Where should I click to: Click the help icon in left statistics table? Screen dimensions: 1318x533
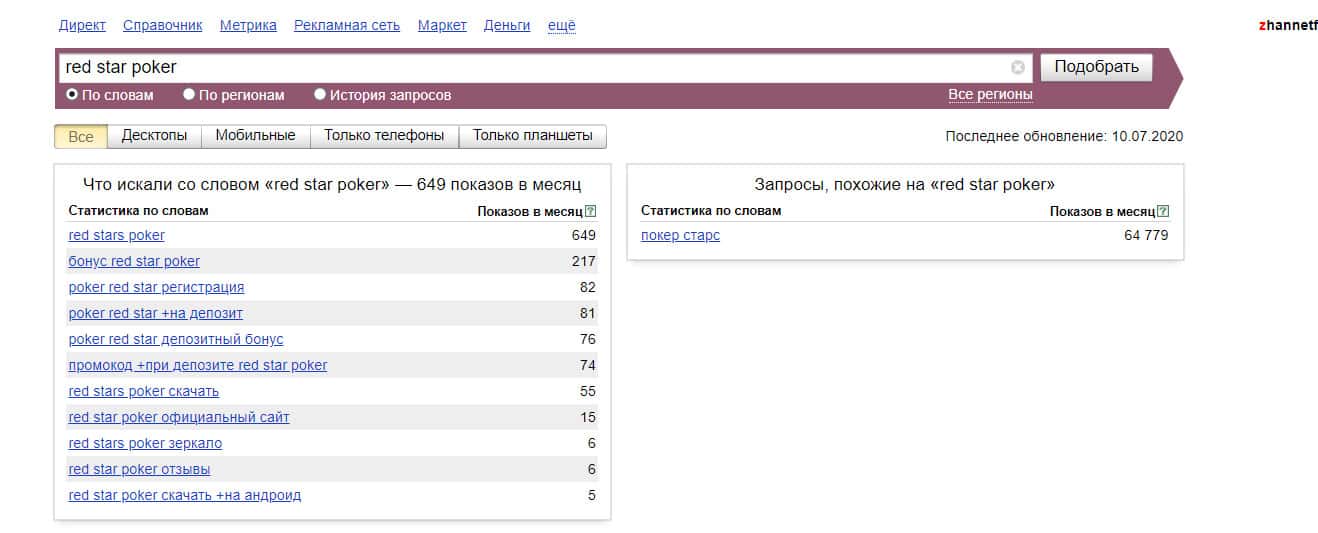[591, 211]
